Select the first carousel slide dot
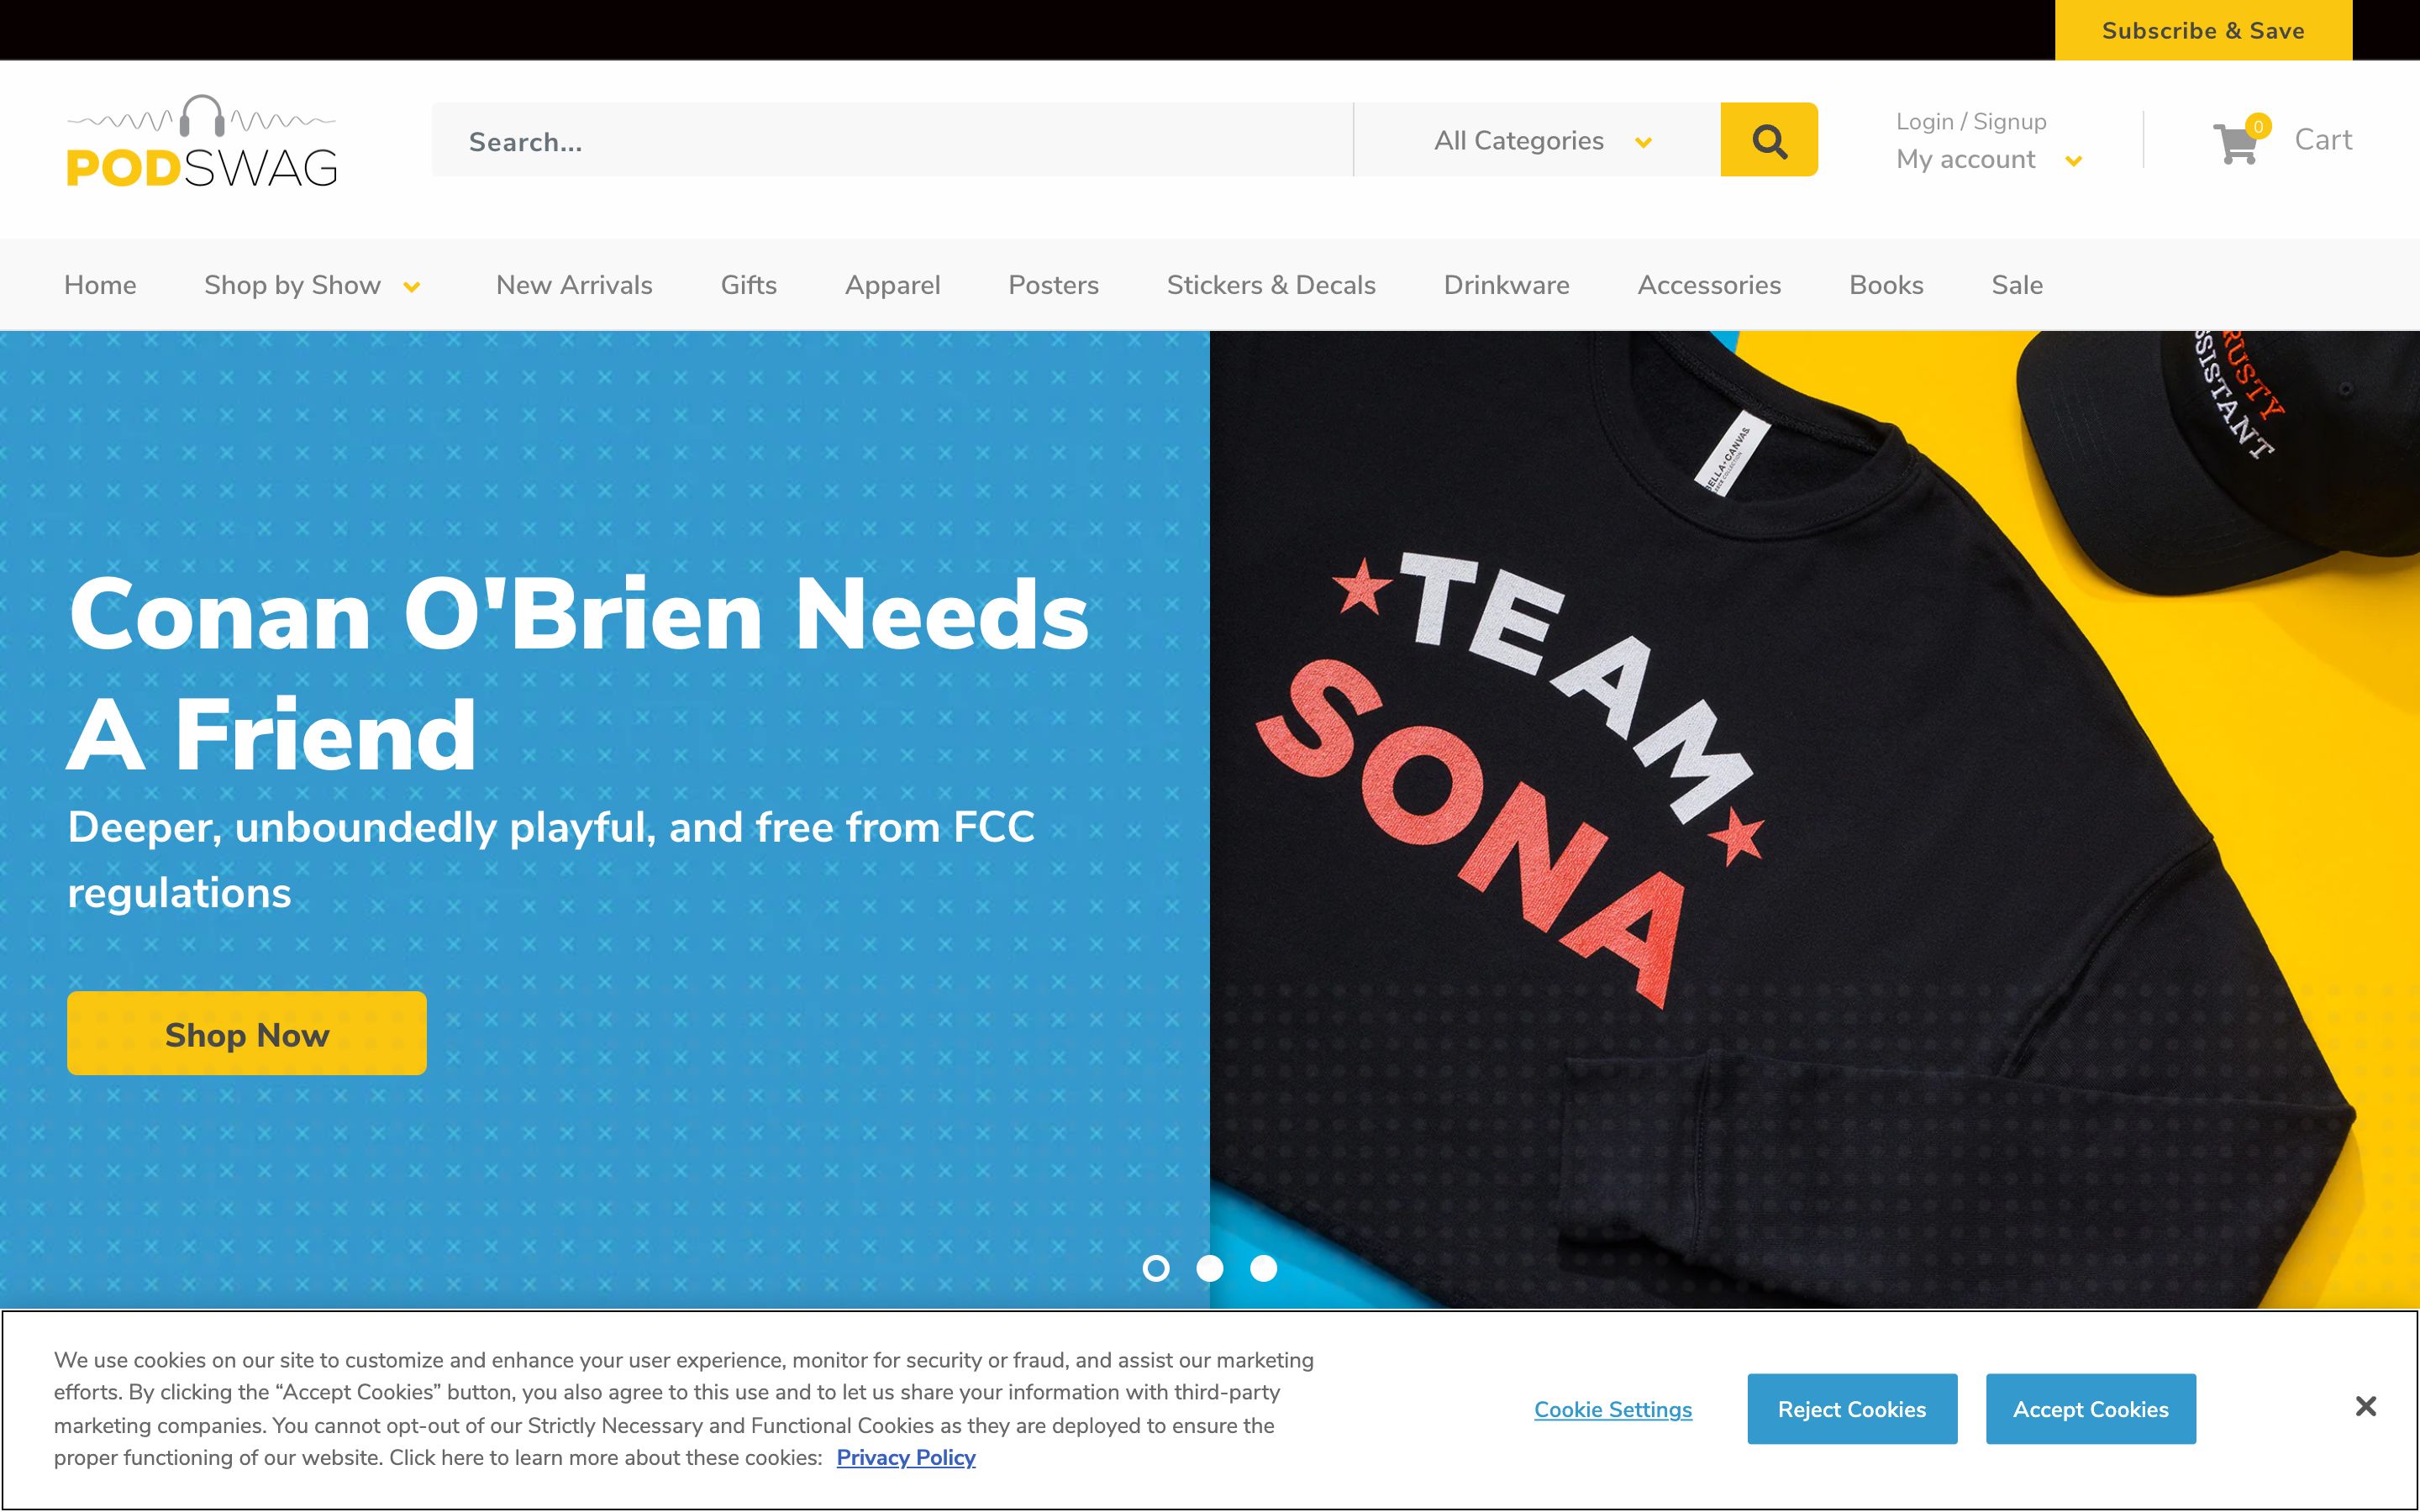 pyautogui.click(x=1156, y=1268)
